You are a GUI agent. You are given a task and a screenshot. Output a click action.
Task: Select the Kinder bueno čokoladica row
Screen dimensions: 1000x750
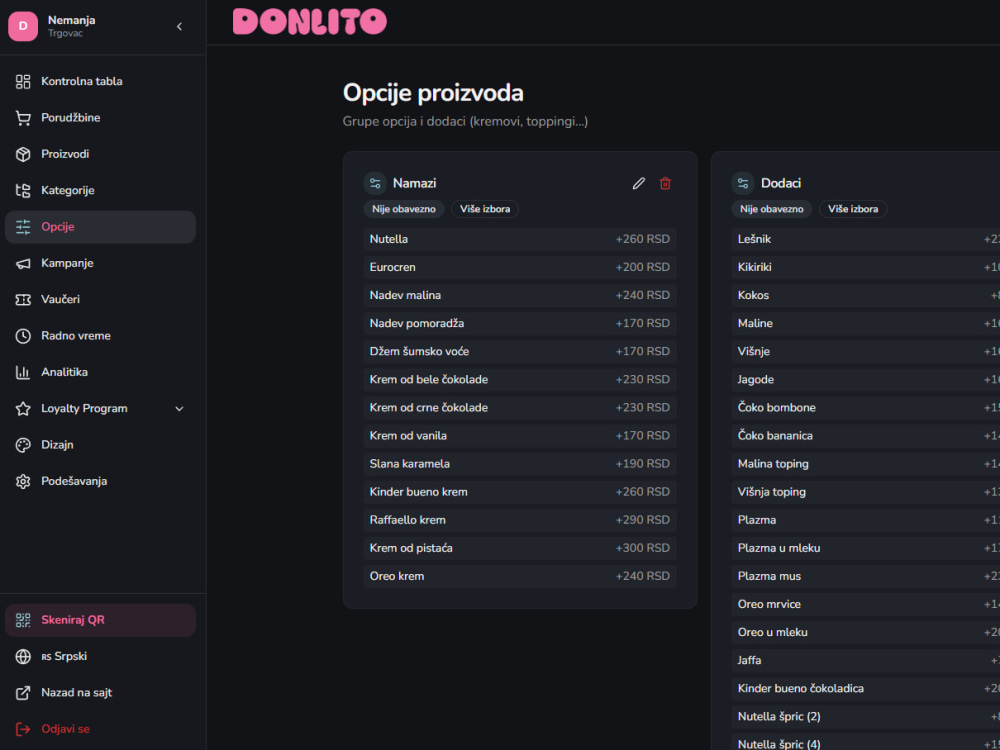click(x=865, y=688)
